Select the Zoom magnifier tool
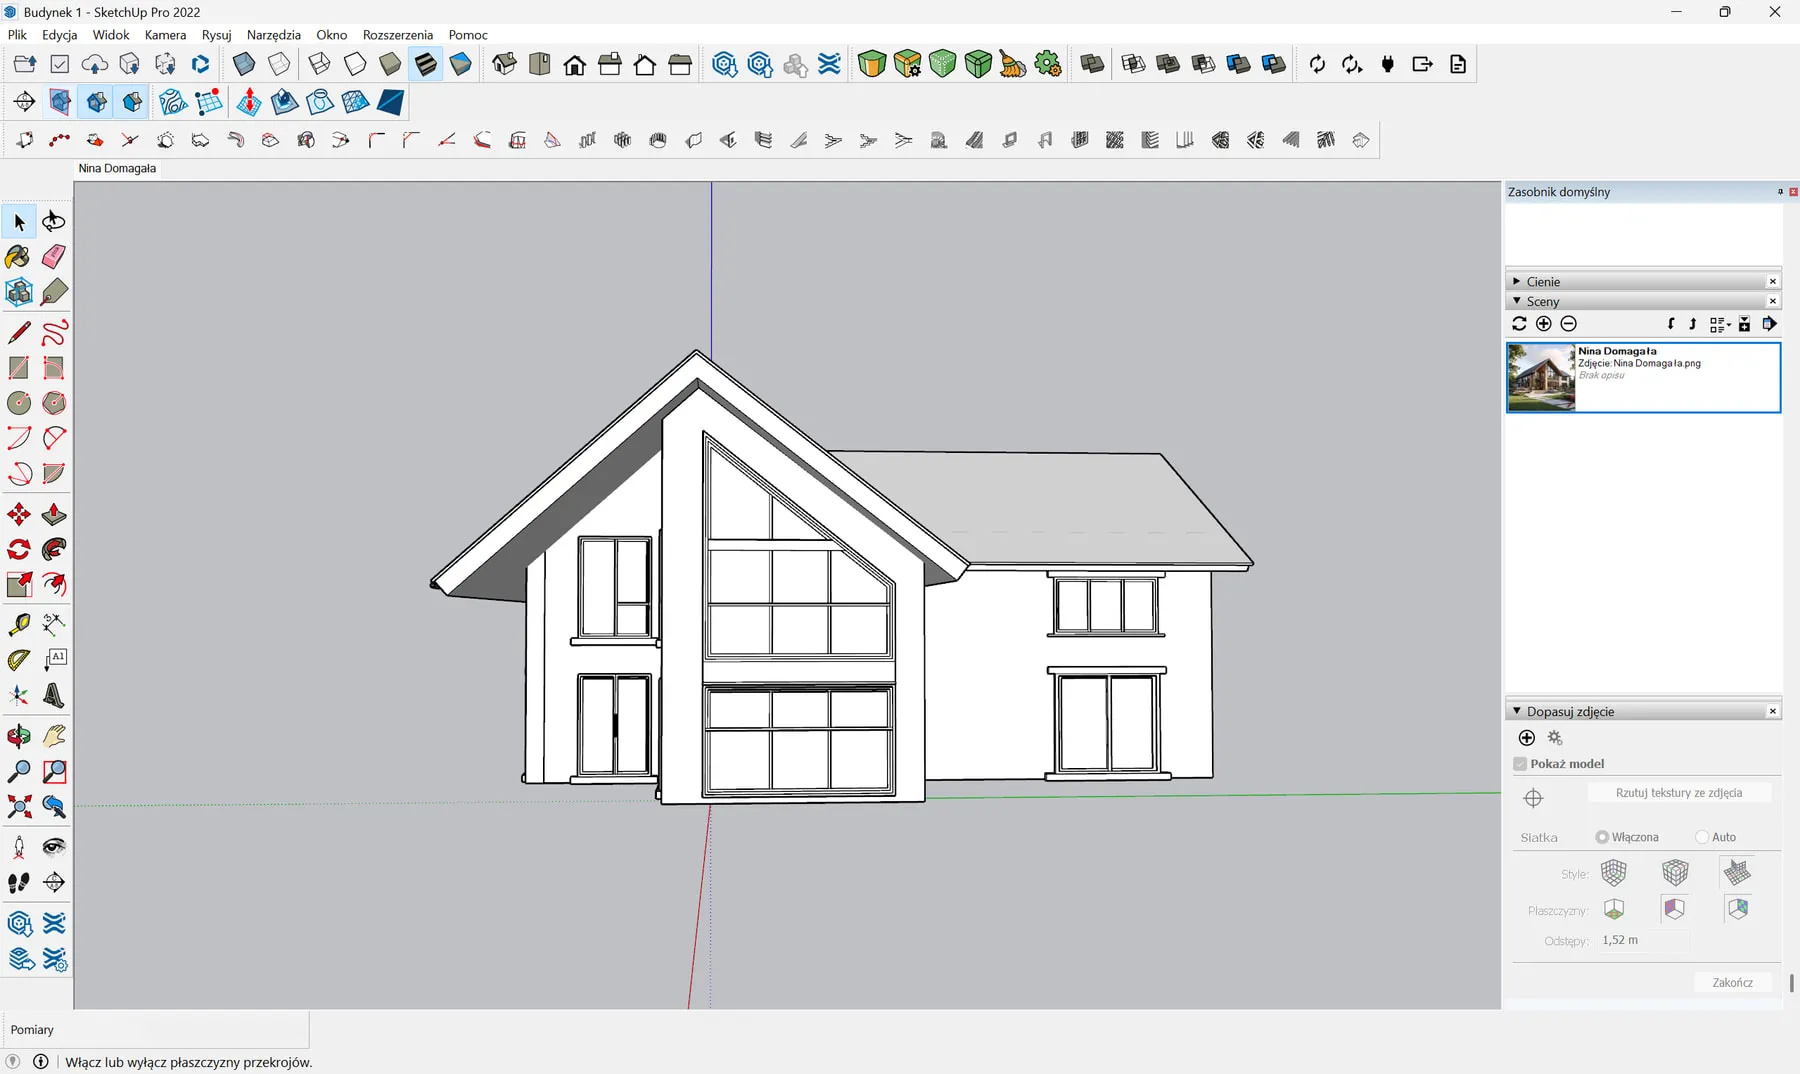Viewport: 1800px width, 1074px height. click(x=19, y=772)
